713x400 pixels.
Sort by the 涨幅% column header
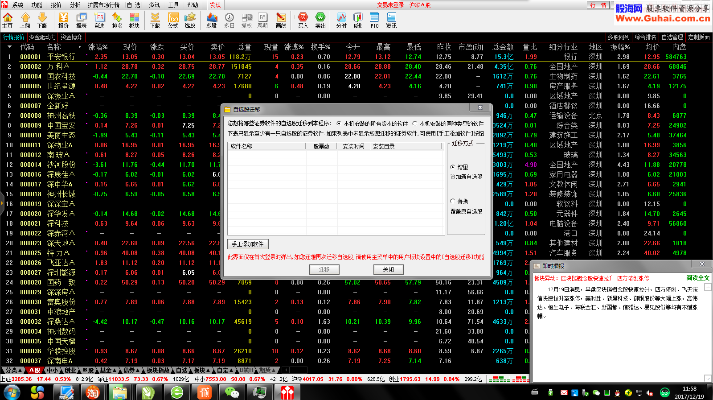click(98, 47)
